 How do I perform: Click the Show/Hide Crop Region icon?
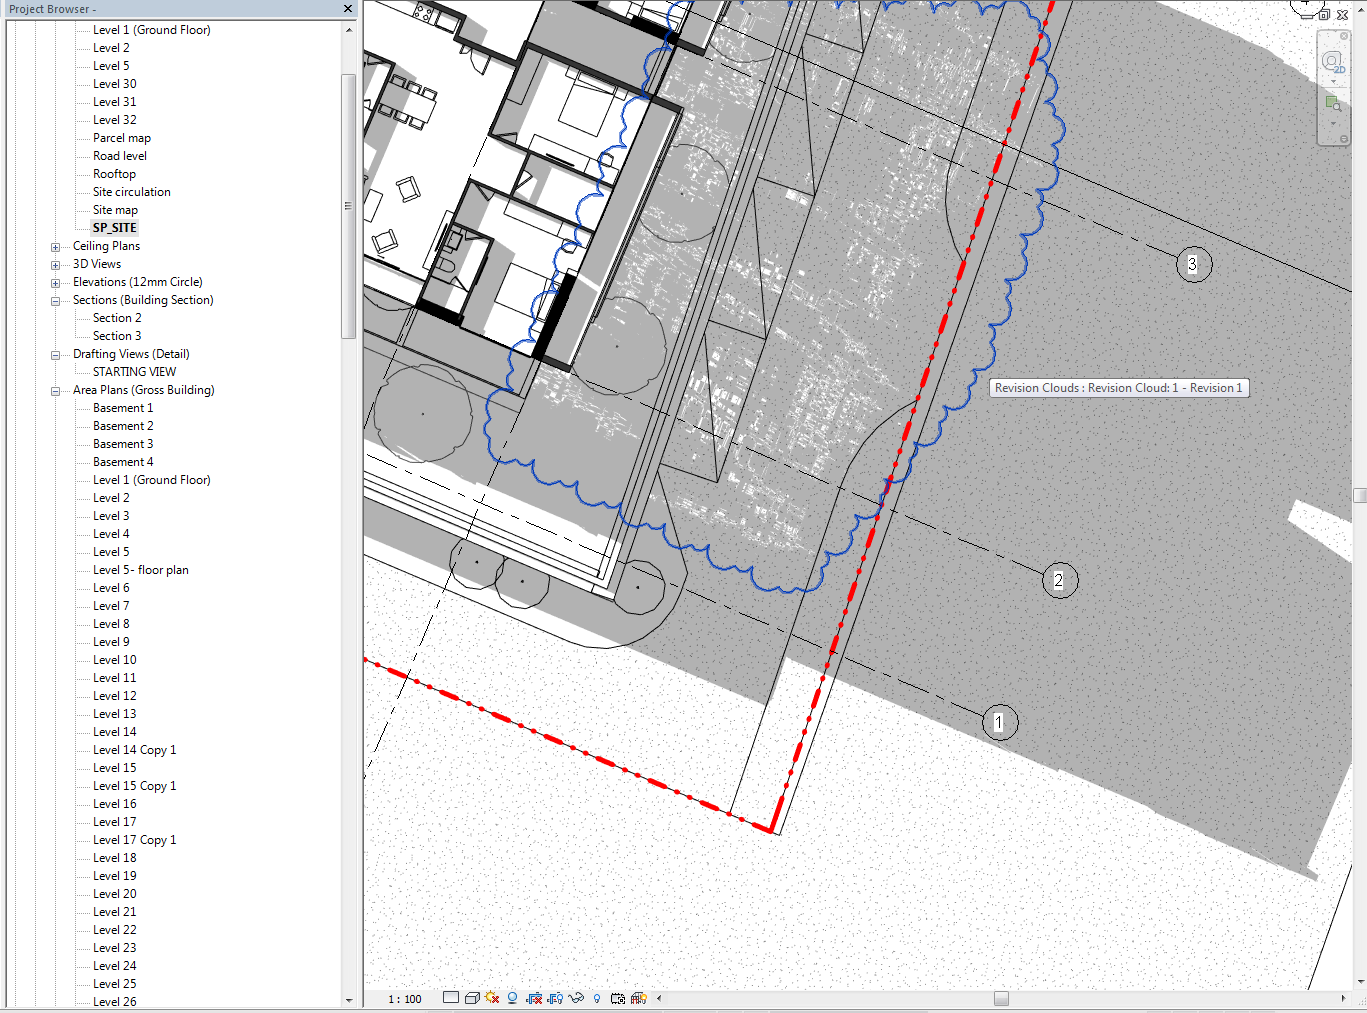554,997
